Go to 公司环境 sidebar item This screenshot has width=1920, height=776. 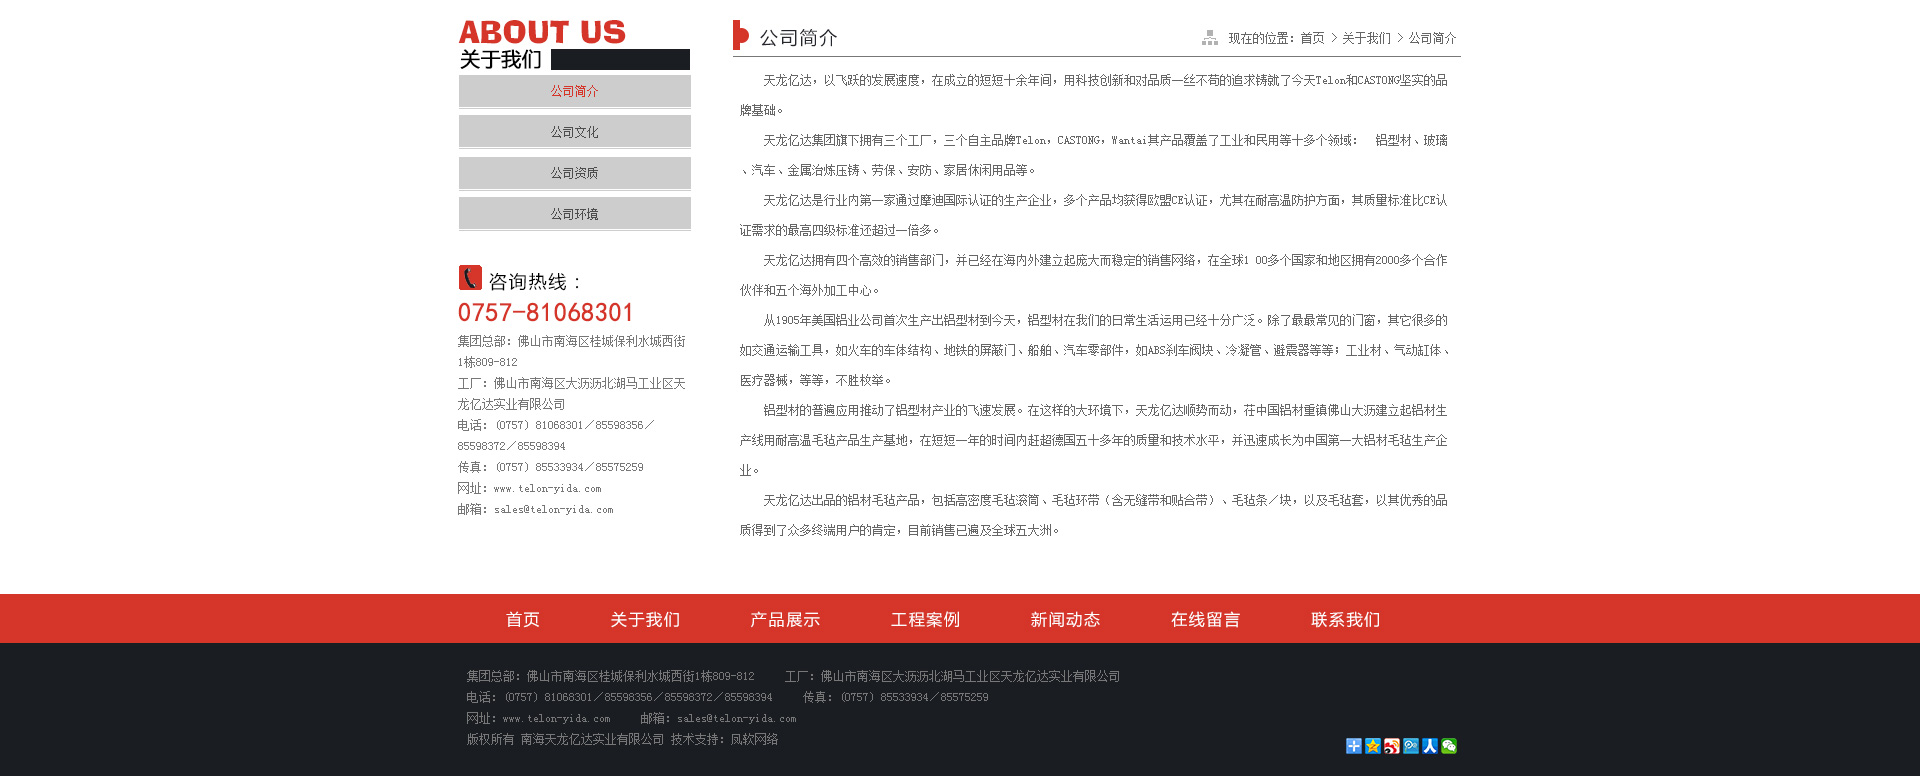pyautogui.click(x=574, y=214)
